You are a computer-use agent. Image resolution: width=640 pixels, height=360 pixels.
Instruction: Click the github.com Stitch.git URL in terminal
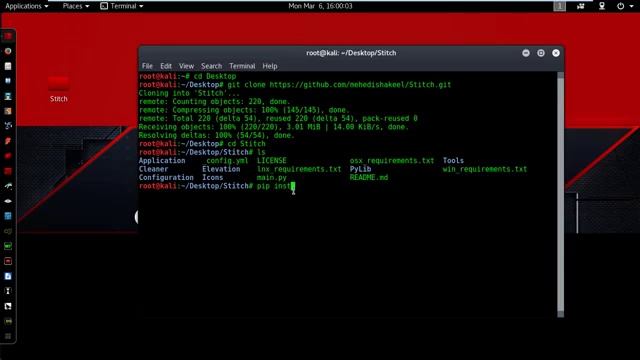[360, 85]
